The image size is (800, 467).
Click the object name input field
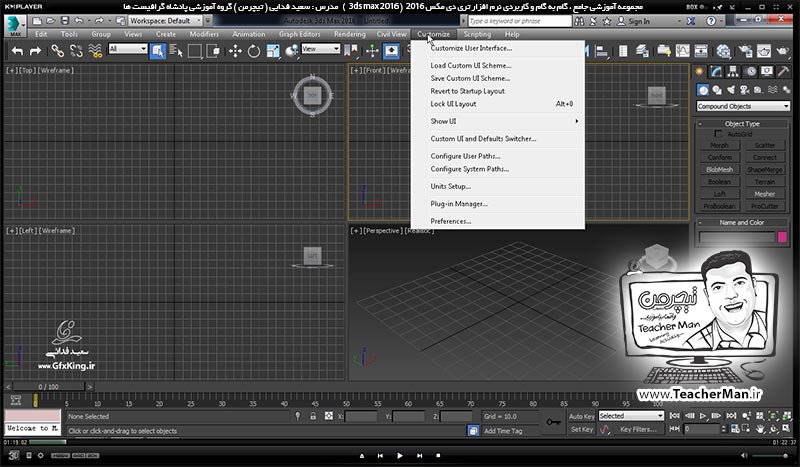click(x=737, y=237)
